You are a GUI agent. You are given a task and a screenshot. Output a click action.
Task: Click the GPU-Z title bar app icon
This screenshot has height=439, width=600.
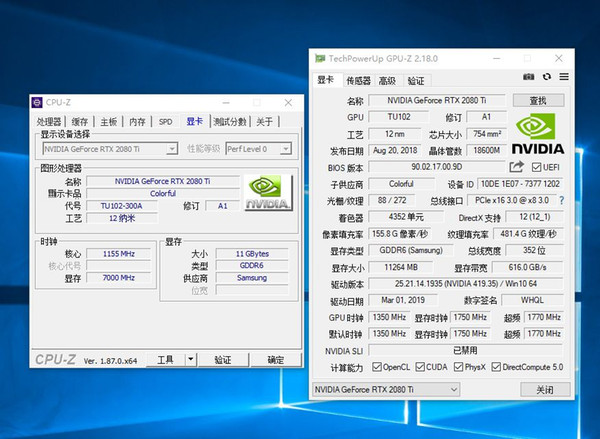[320, 59]
